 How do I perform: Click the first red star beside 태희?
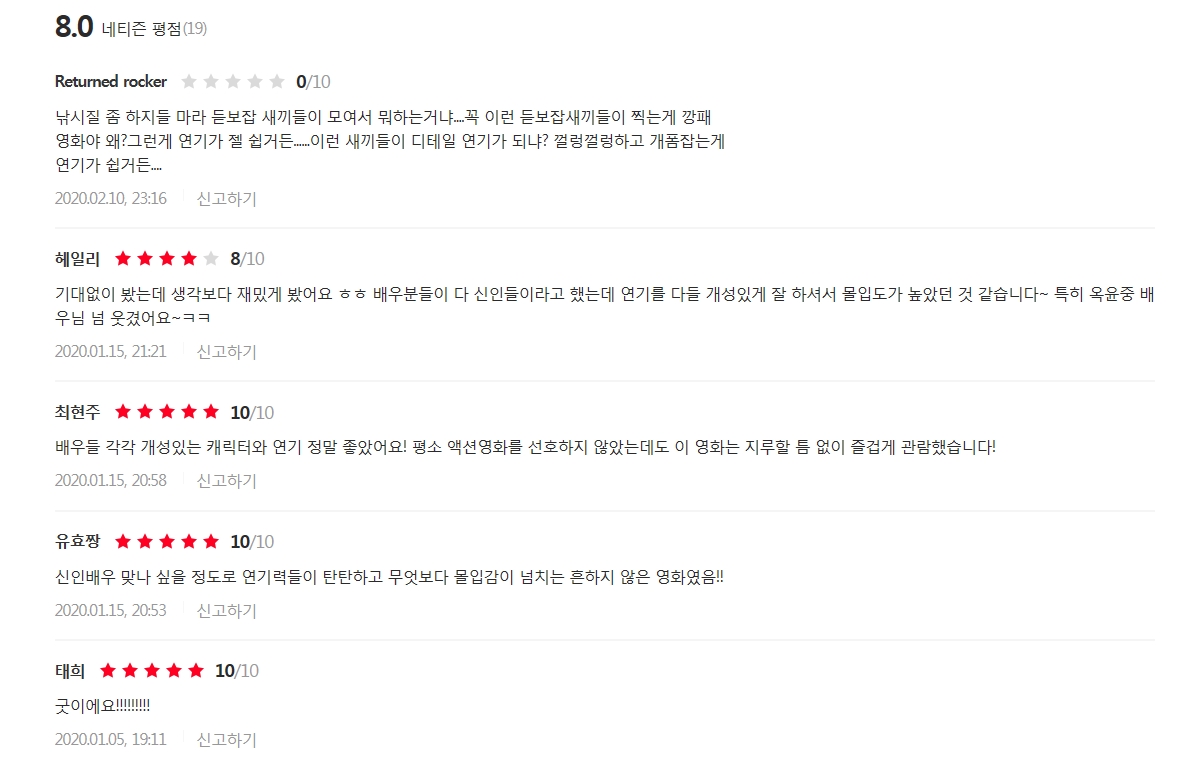[x=108, y=671]
